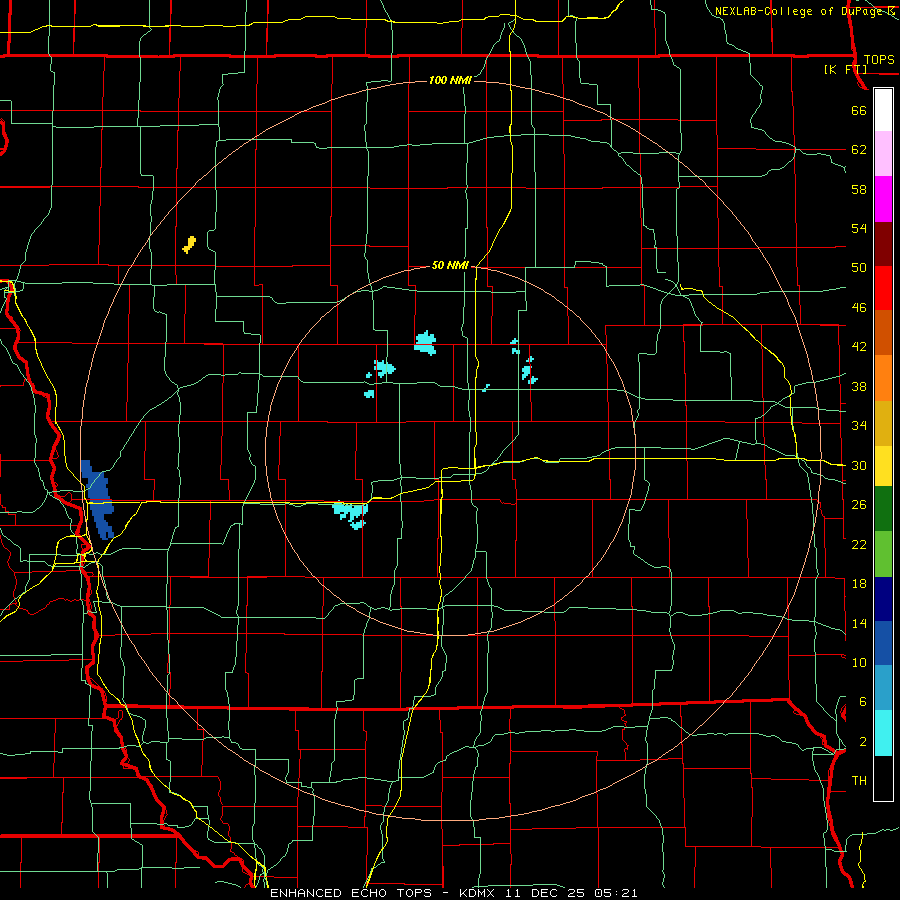Pick the bright red legend swatch

point(883,288)
